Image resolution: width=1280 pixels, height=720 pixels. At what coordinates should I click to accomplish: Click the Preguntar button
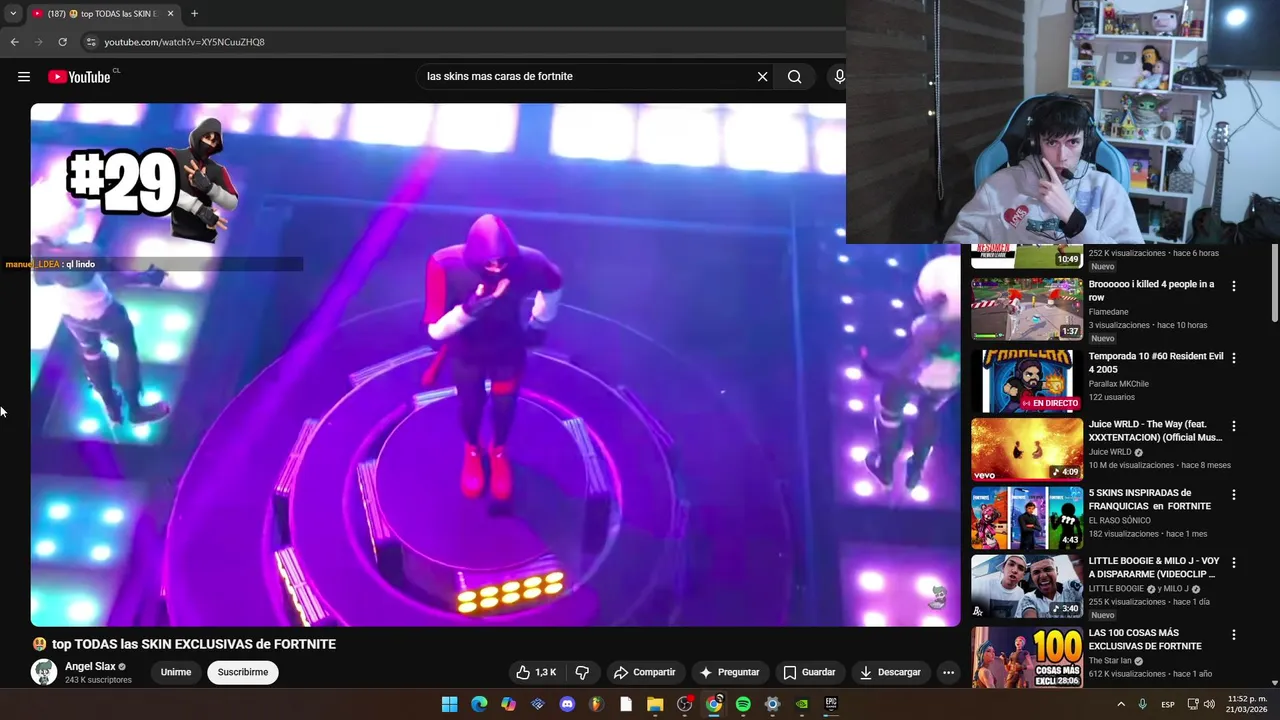[x=730, y=672]
